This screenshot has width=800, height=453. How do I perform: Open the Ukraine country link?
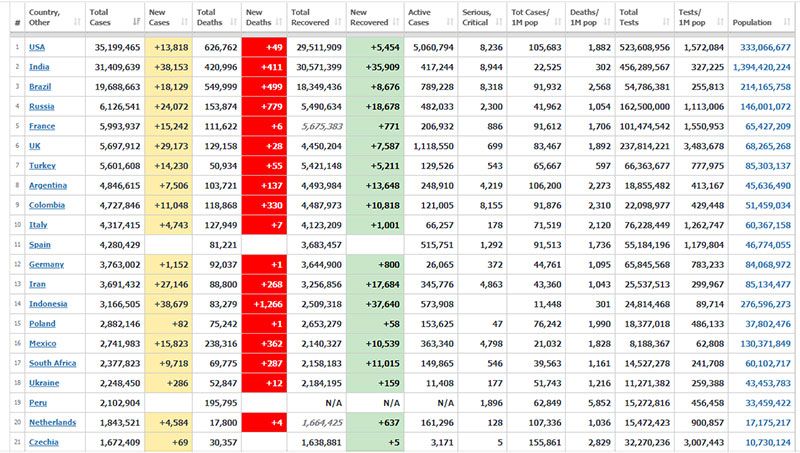tap(44, 383)
